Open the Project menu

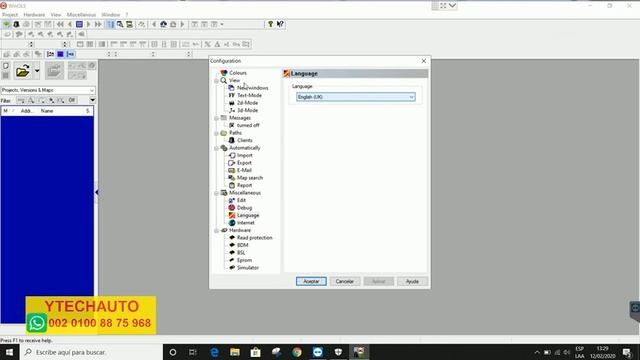(10, 15)
